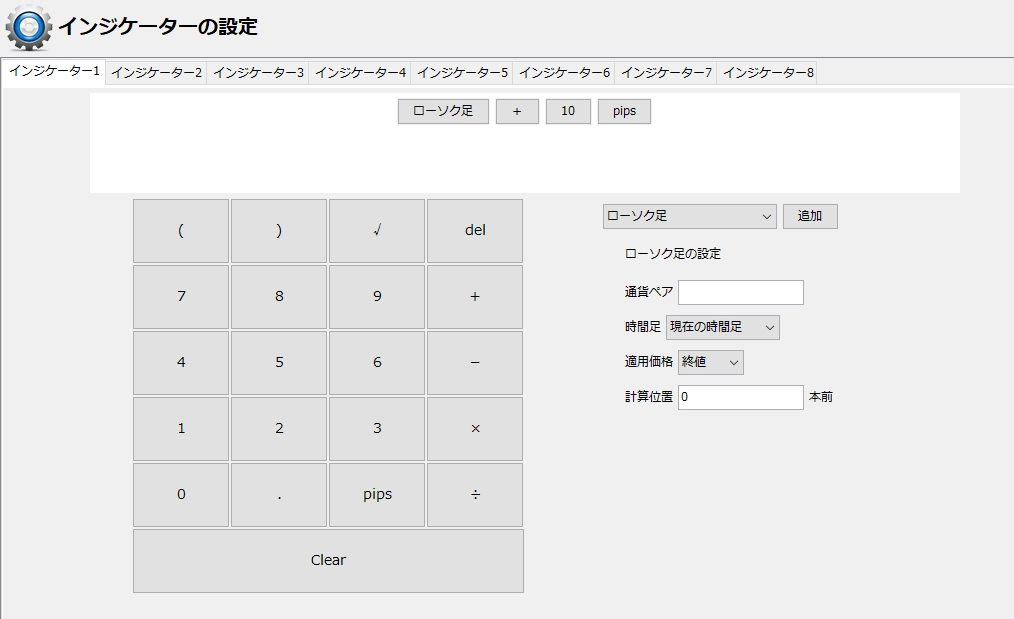1014x619 pixels.
Task: Select the ローソク足 token in the formula bar
Action: pyautogui.click(x=442, y=111)
